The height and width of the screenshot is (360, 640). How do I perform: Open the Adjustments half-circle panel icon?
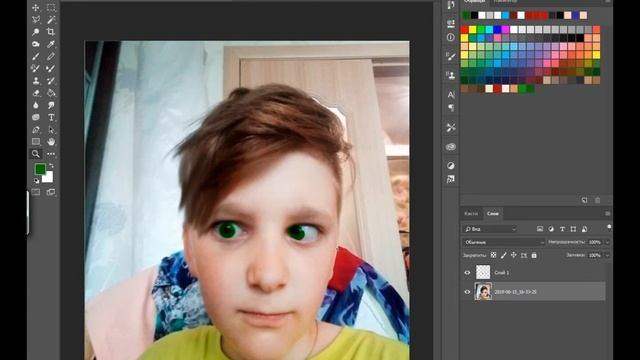[451, 165]
